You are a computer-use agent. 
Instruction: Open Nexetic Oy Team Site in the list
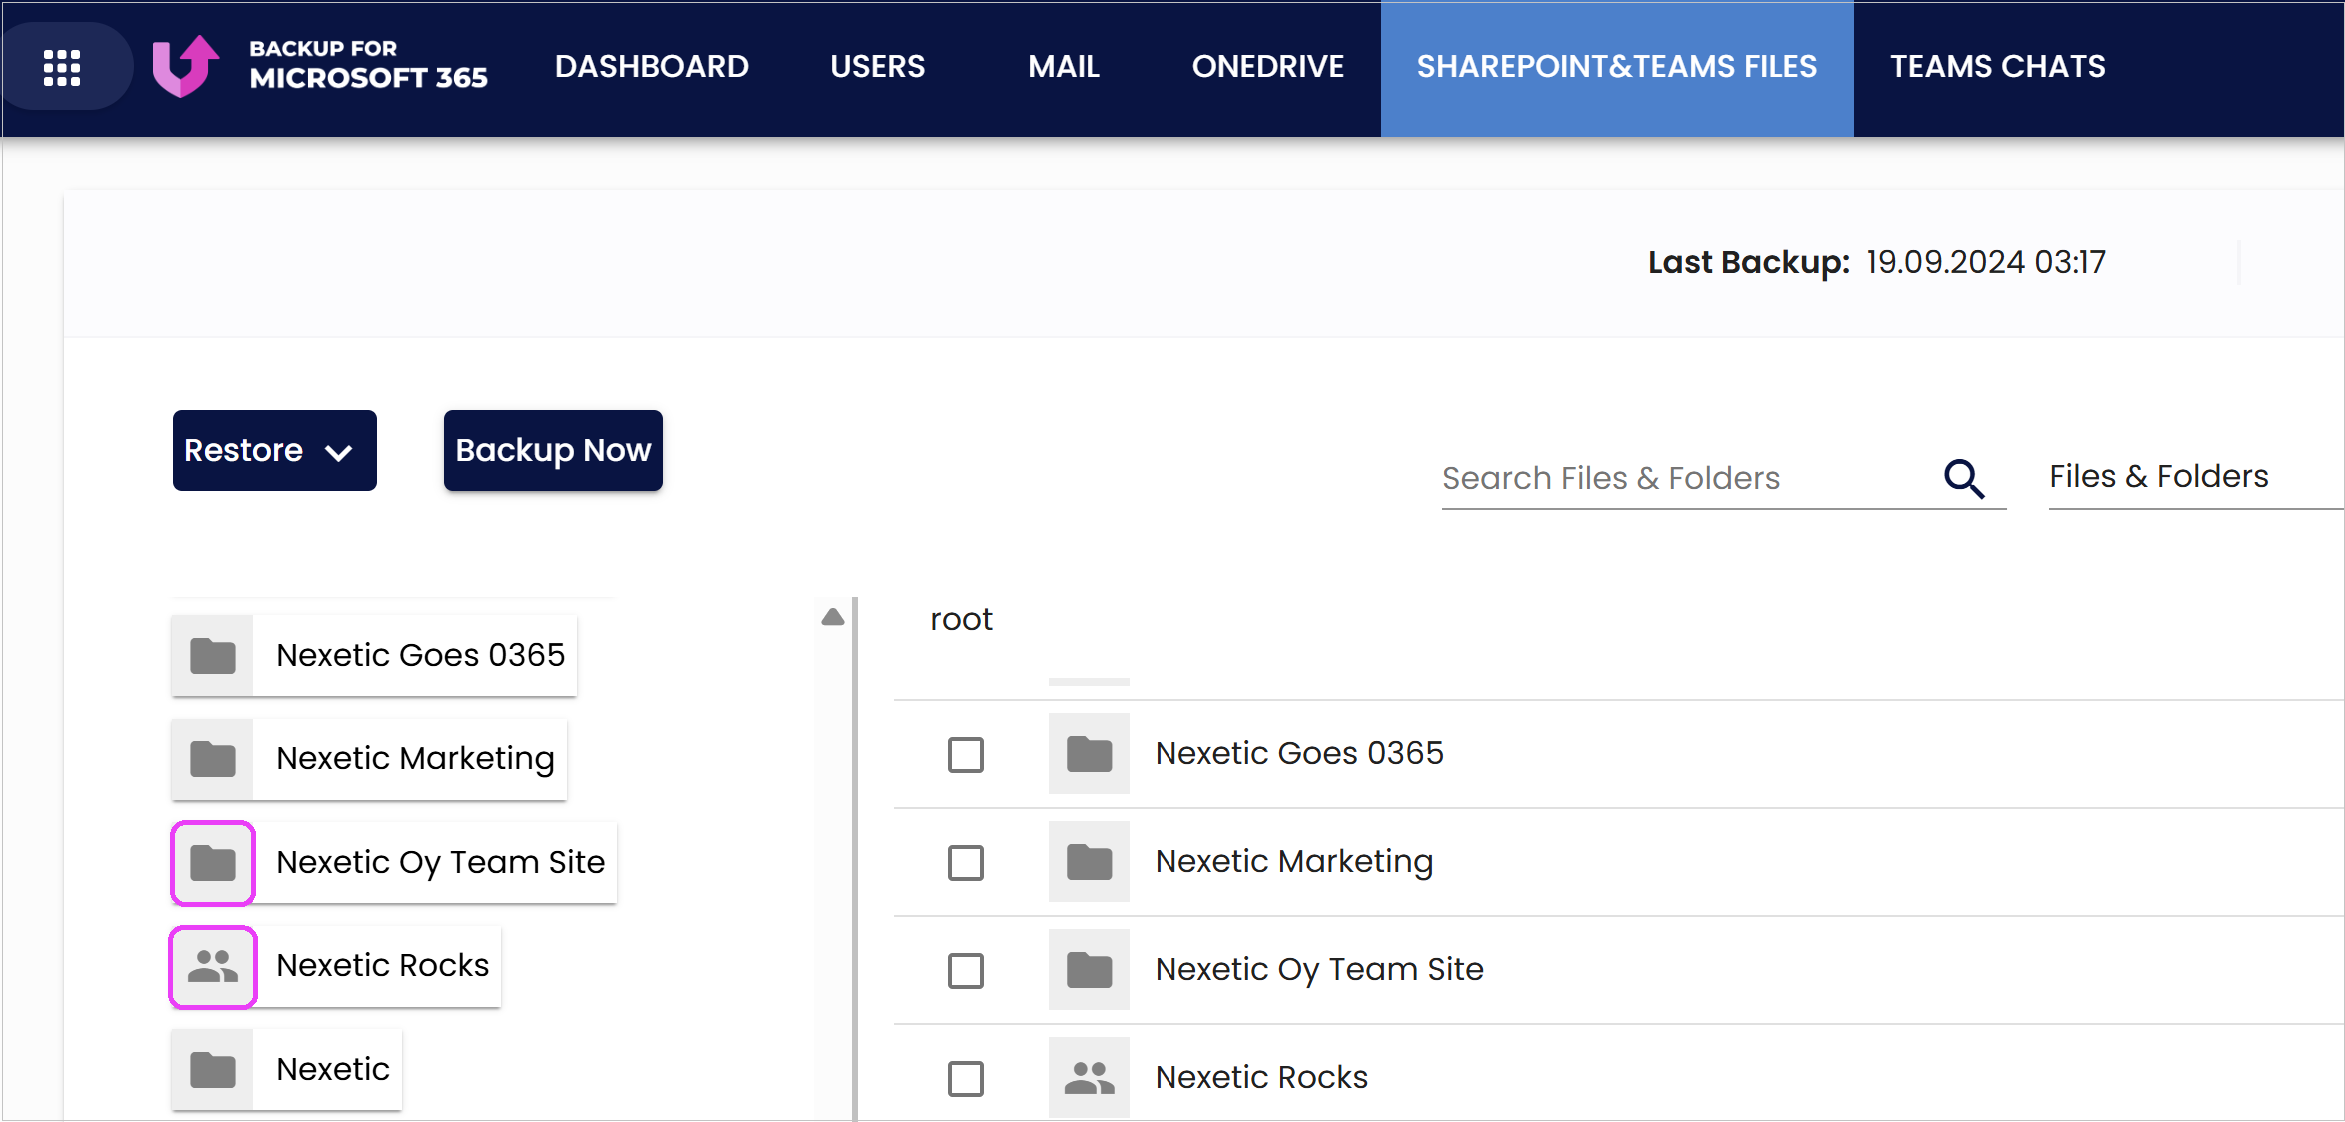[x=1319, y=969]
